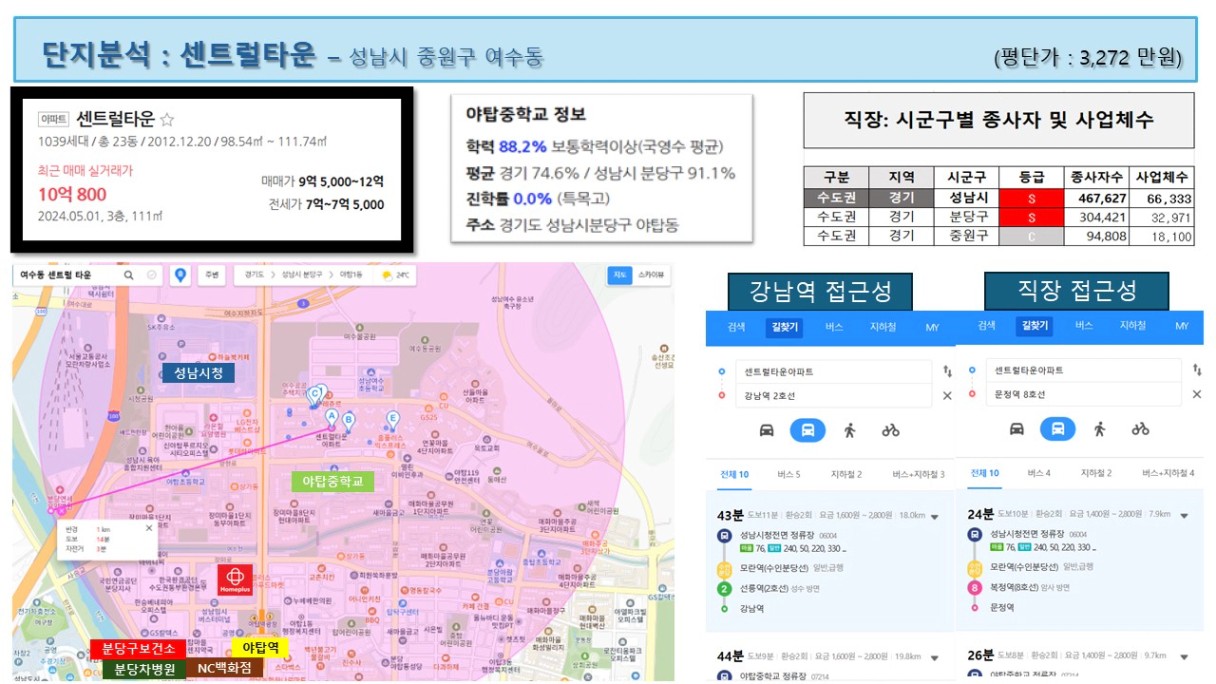
Task: Choose car mode in 강남역 접근성 panel
Action: (x=766, y=430)
